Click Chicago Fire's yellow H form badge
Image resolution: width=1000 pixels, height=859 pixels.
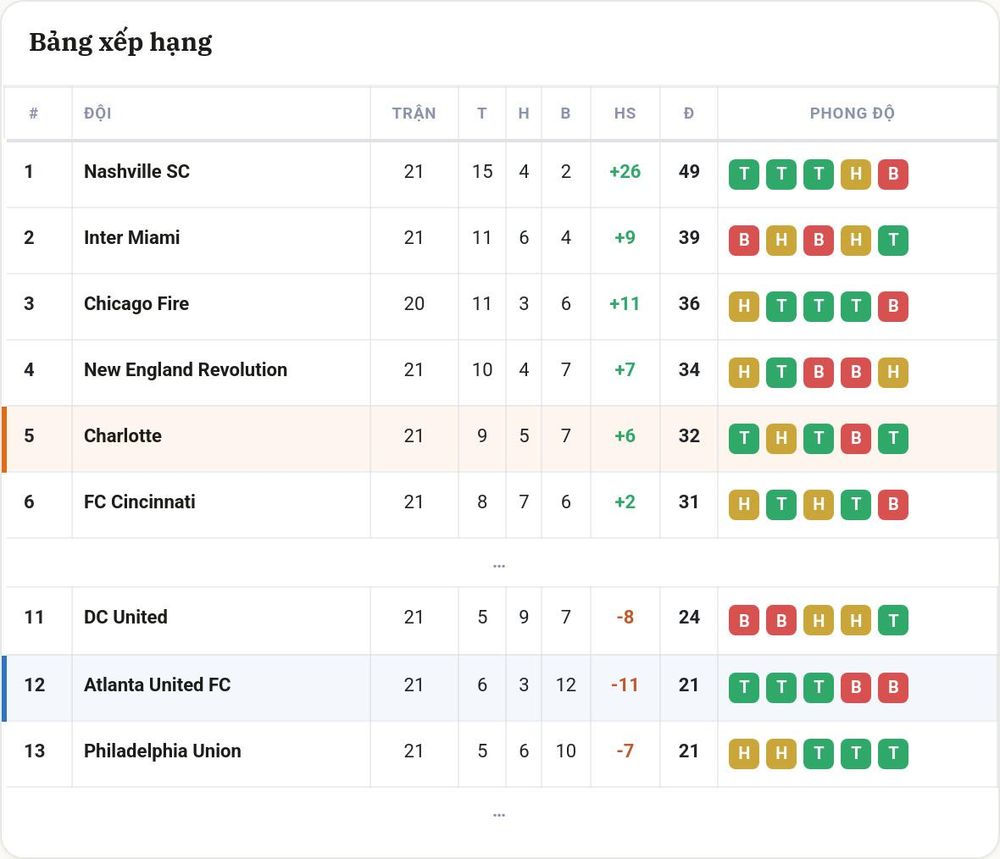click(x=744, y=306)
